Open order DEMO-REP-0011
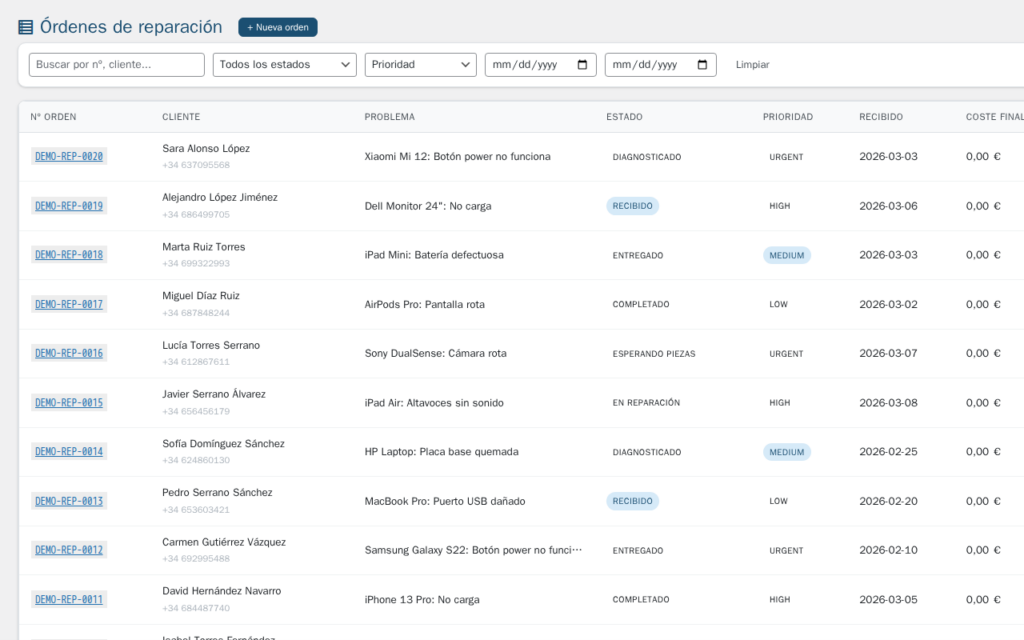Image resolution: width=1024 pixels, height=640 pixels. pyautogui.click(x=68, y=599)
